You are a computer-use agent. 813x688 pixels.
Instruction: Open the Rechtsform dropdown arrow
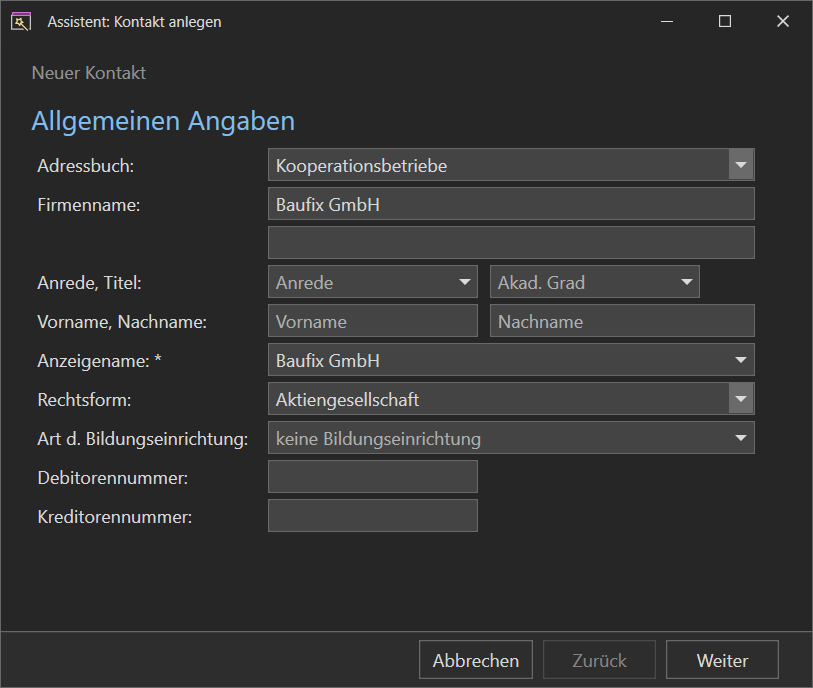click(741, 399)
